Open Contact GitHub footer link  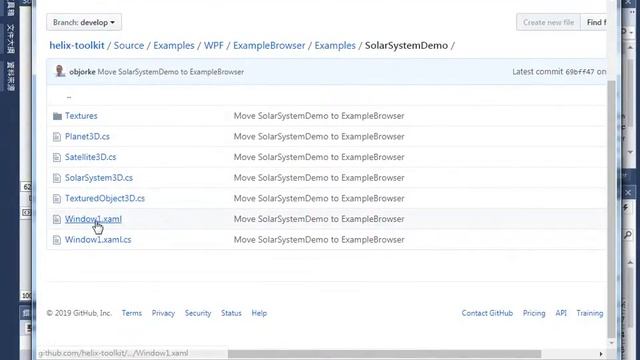tap(487, 313)
